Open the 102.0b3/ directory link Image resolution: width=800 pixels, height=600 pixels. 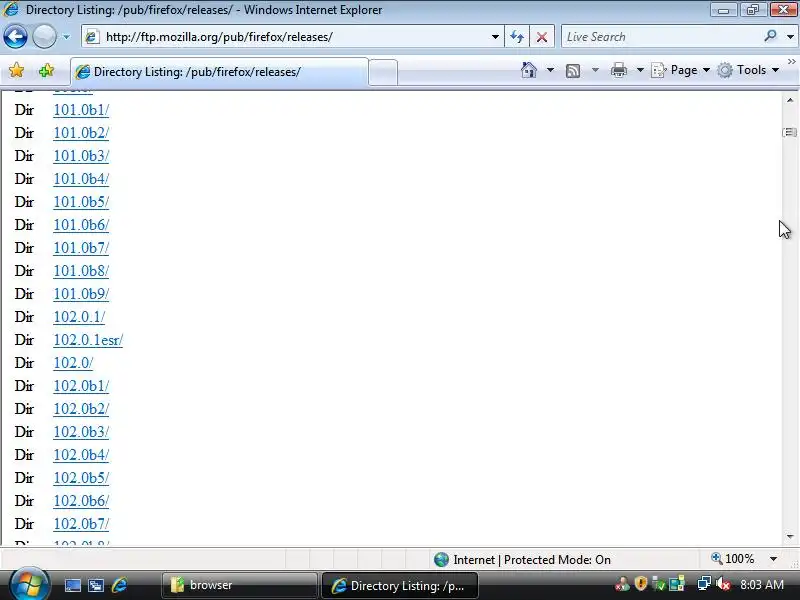[x=81, y=432]
